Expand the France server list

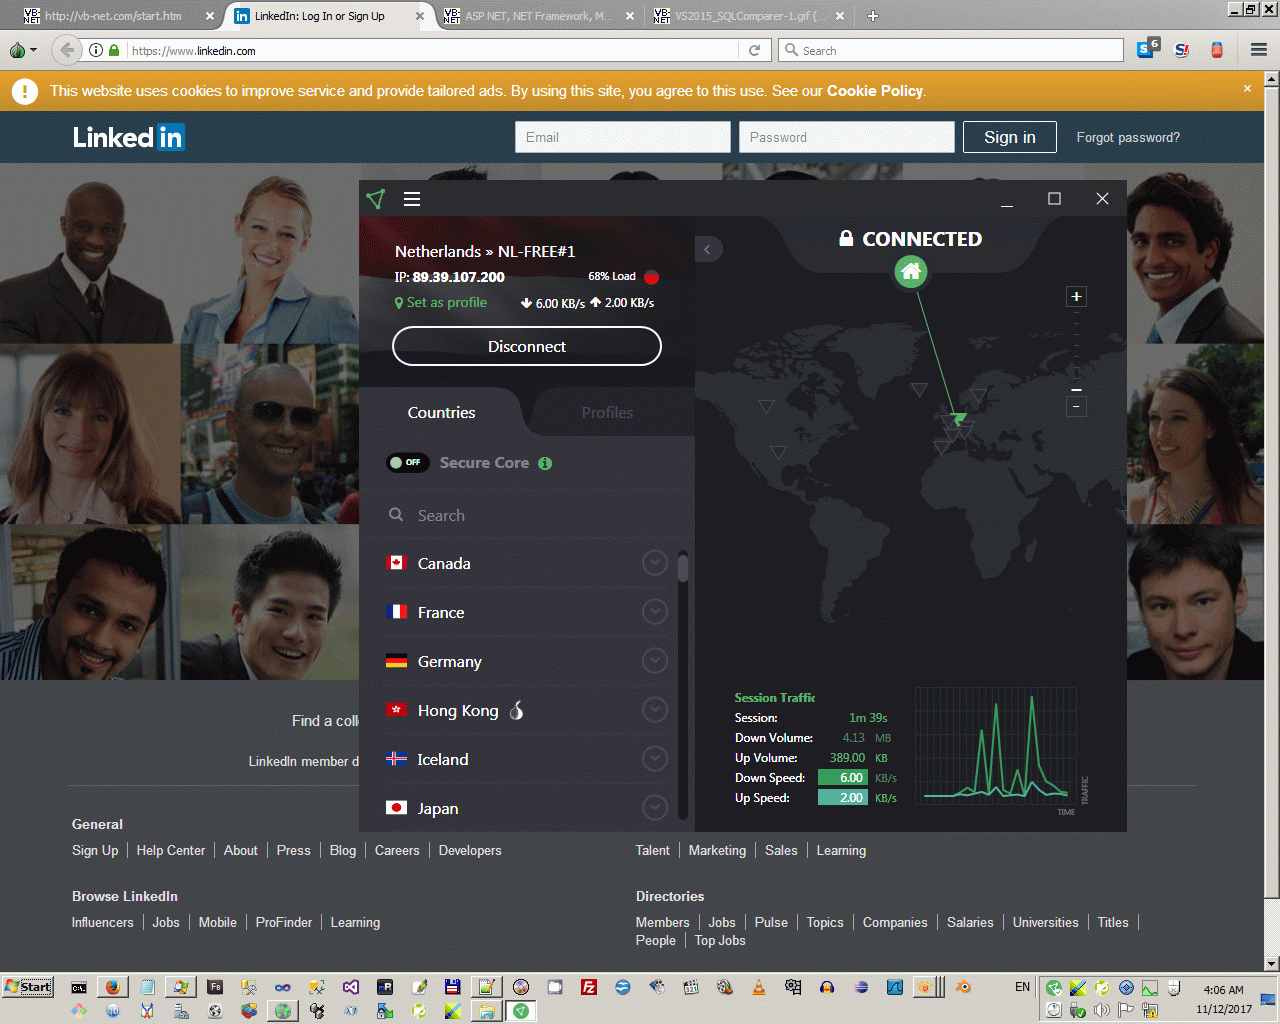point(655,612)
